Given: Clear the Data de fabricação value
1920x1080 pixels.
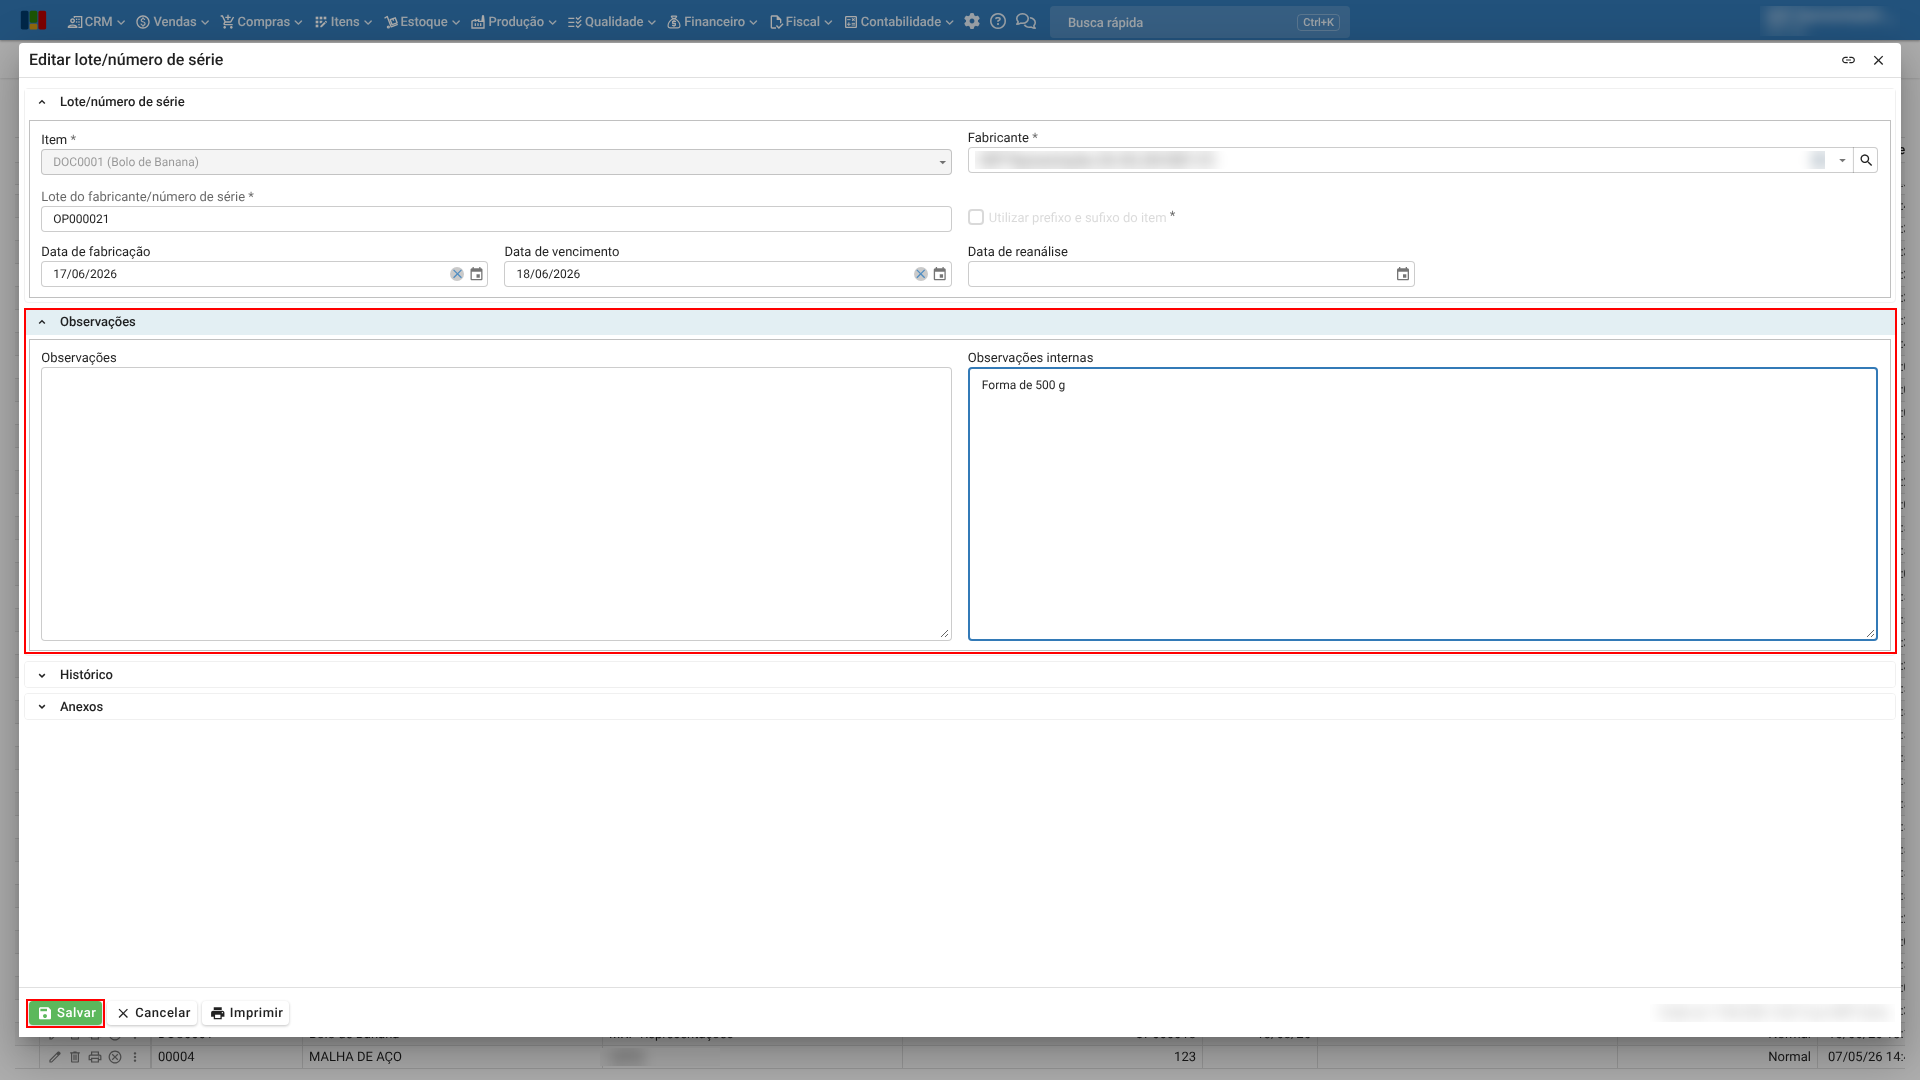Looking at the screenshot, I should 457,274.
